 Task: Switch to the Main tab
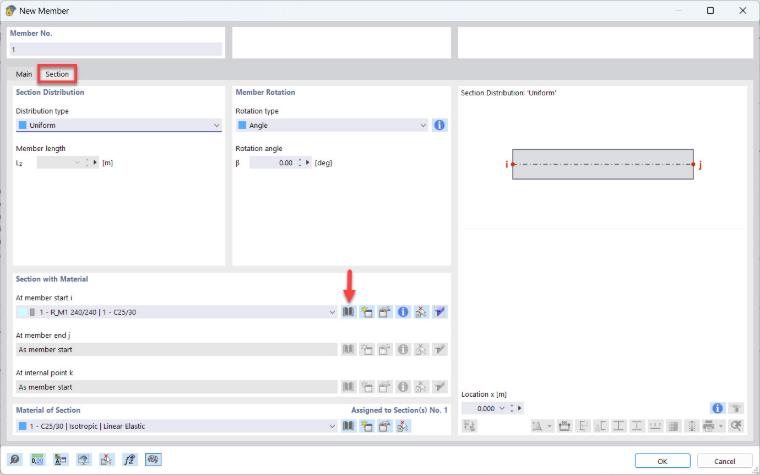coord(24,74)
